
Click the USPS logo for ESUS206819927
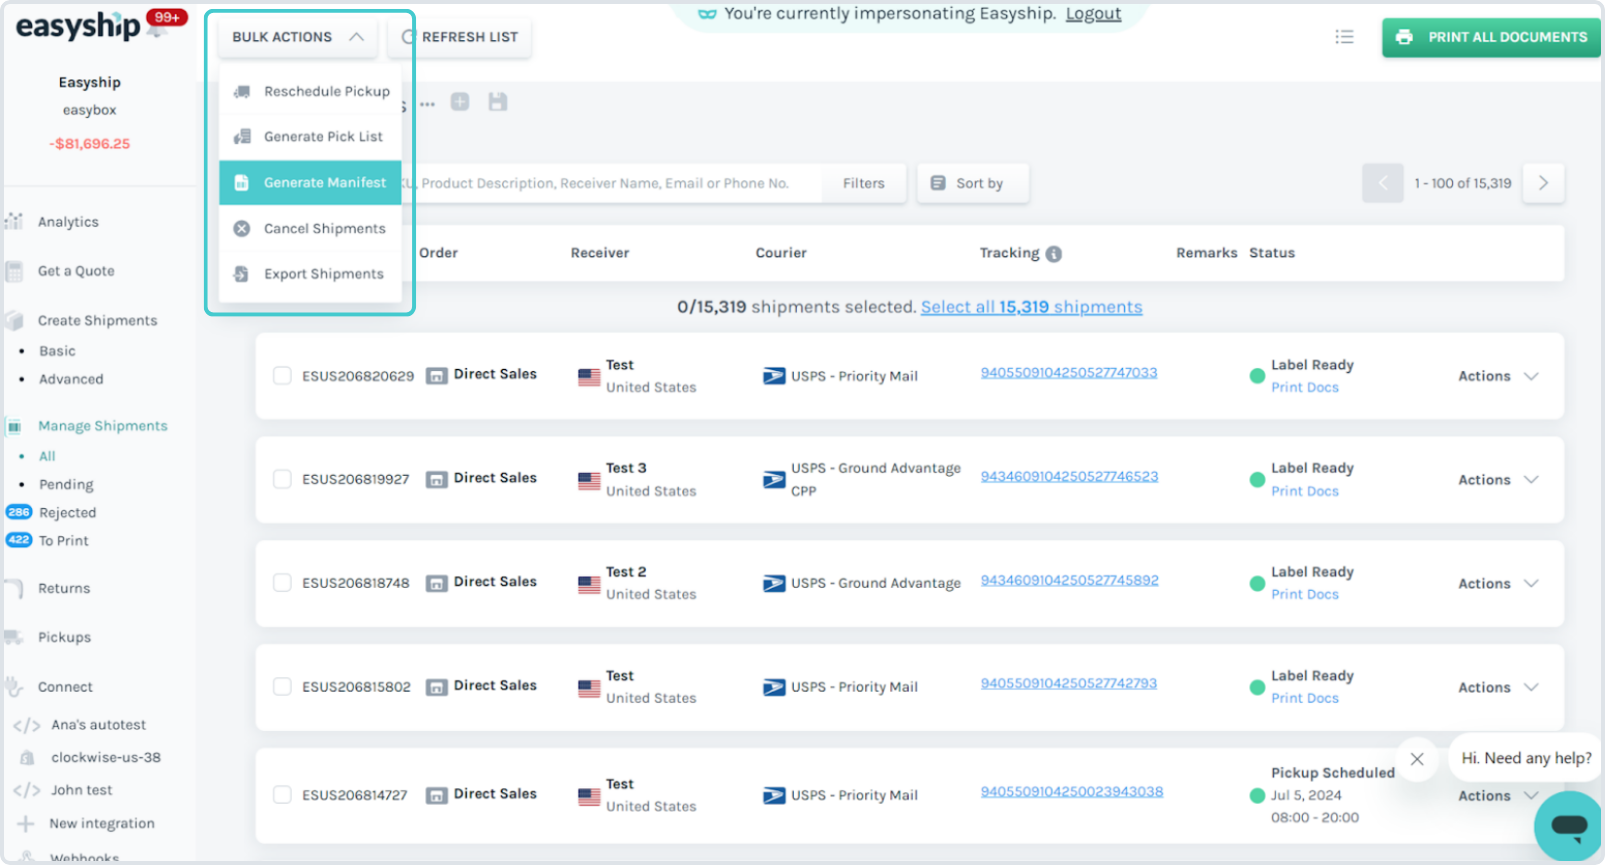pos(774,480)
